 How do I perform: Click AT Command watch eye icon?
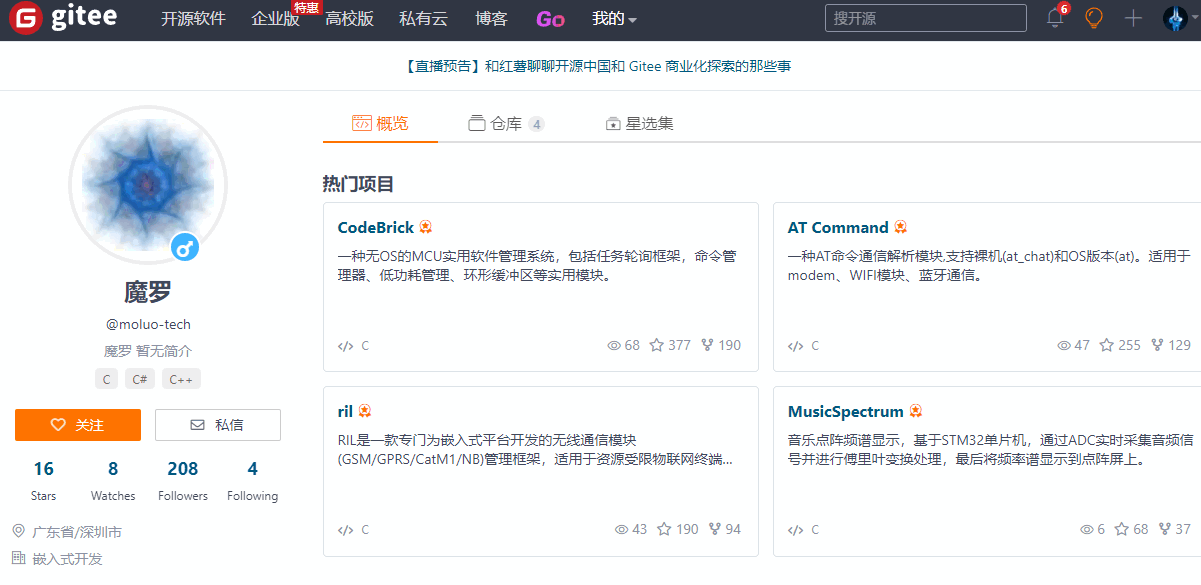(1065, 345)
